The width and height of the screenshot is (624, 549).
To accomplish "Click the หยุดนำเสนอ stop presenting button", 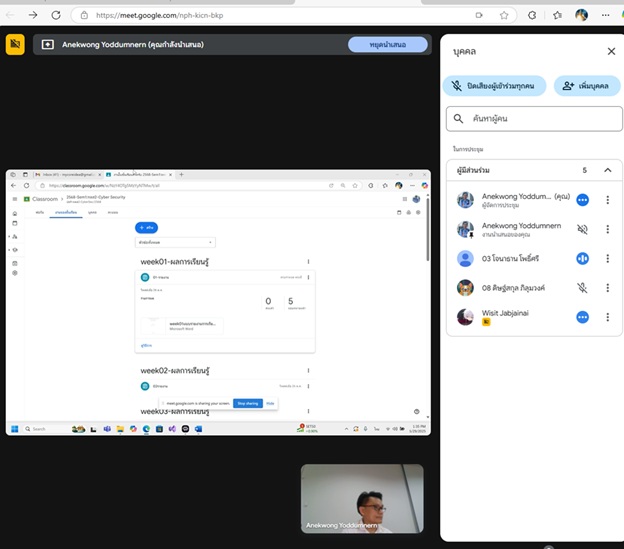I will [x=388, y=45].
